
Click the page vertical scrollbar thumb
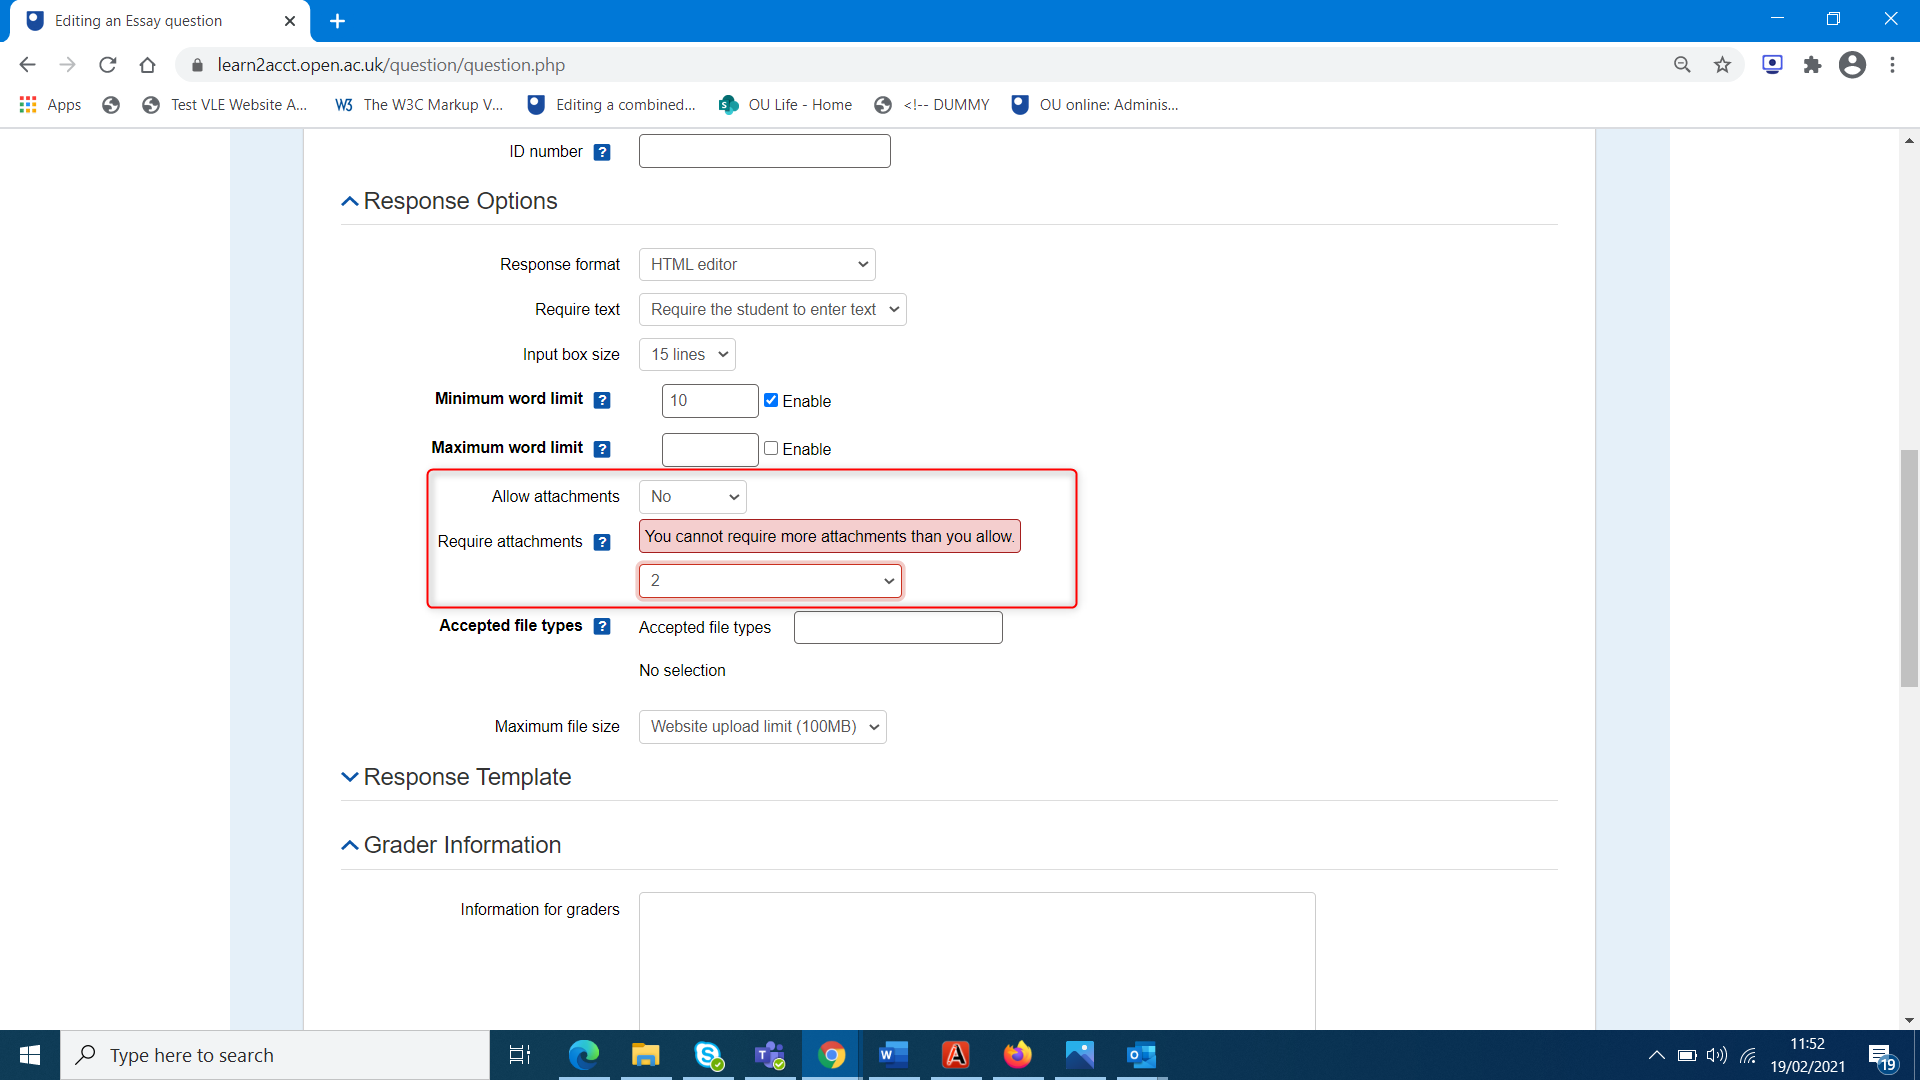click(1909, 568)
